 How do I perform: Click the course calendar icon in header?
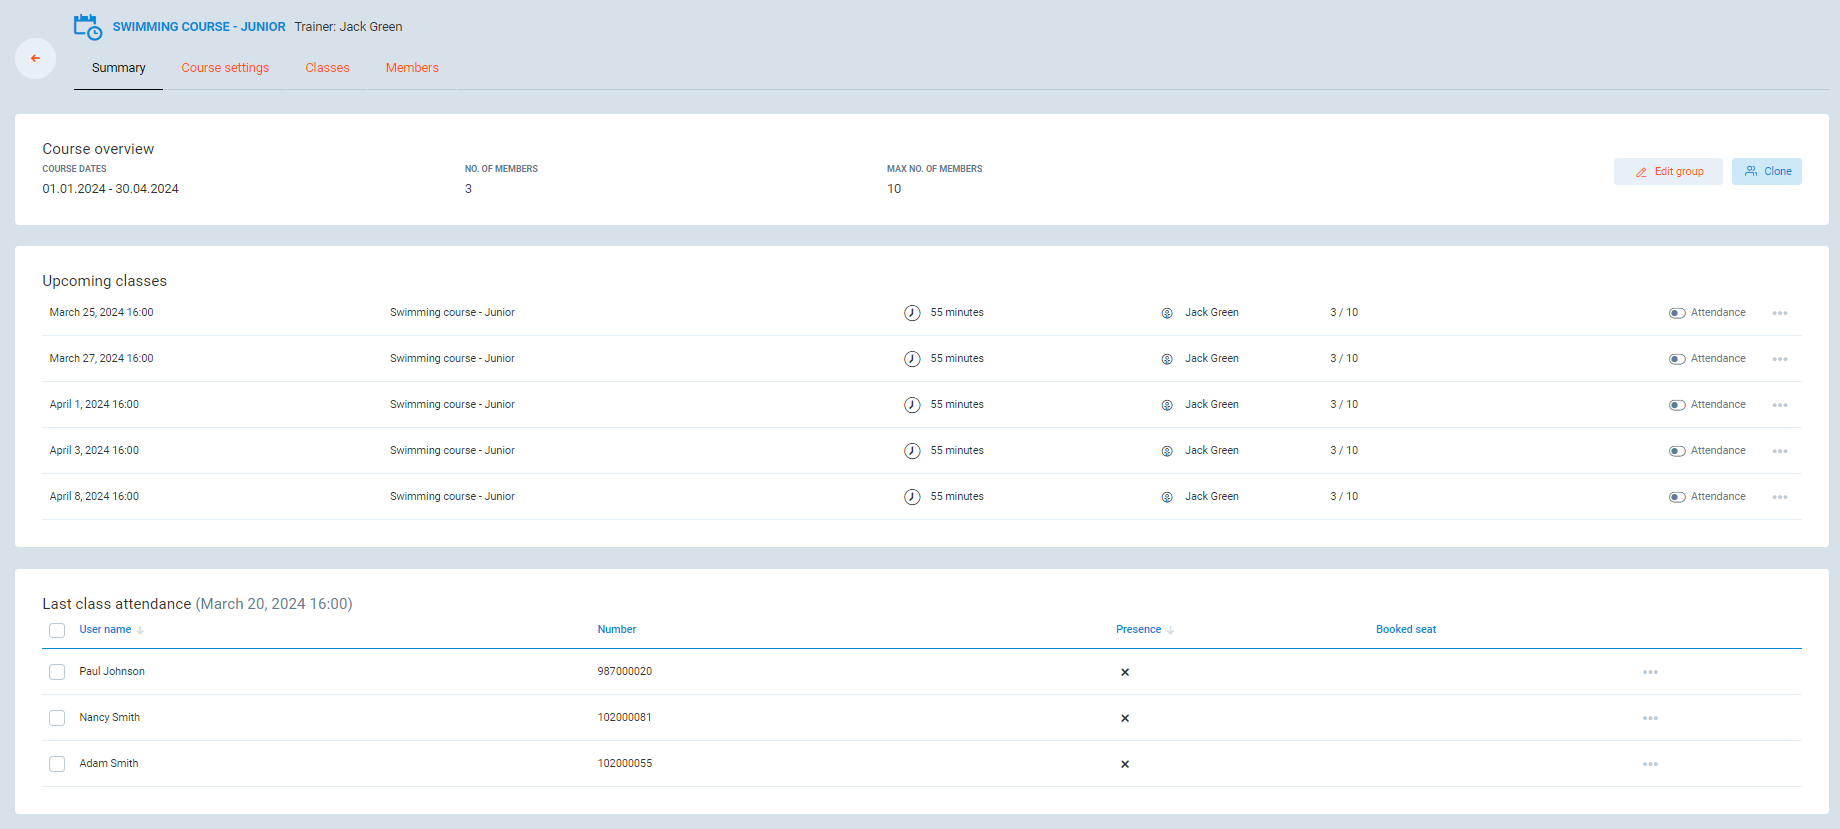coord(88,27)
